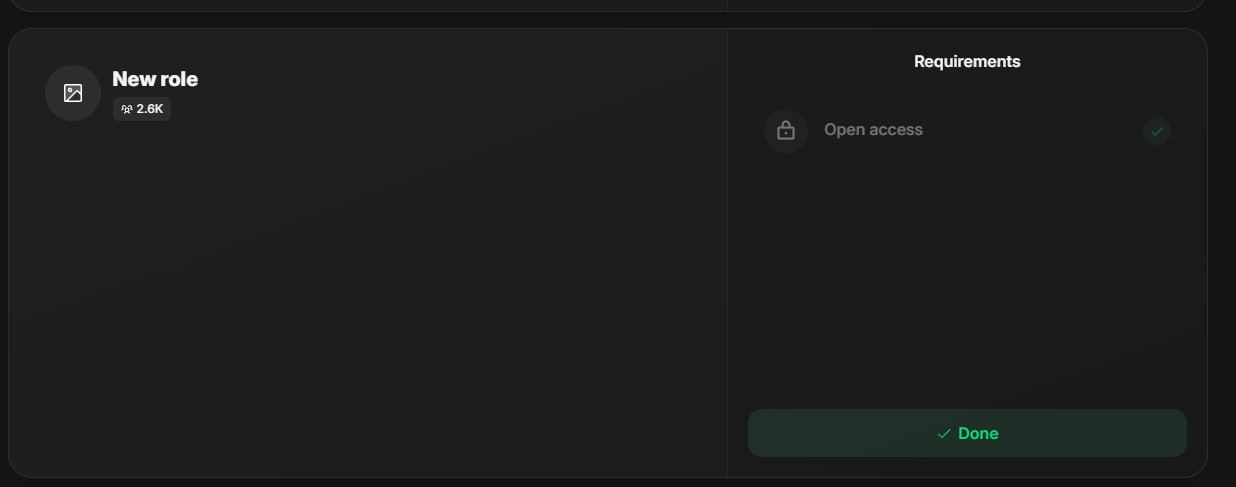Click divider between role and Requirements panels
The width and height of the screenshot is (1236, 487).
click(x=727, y=252)
